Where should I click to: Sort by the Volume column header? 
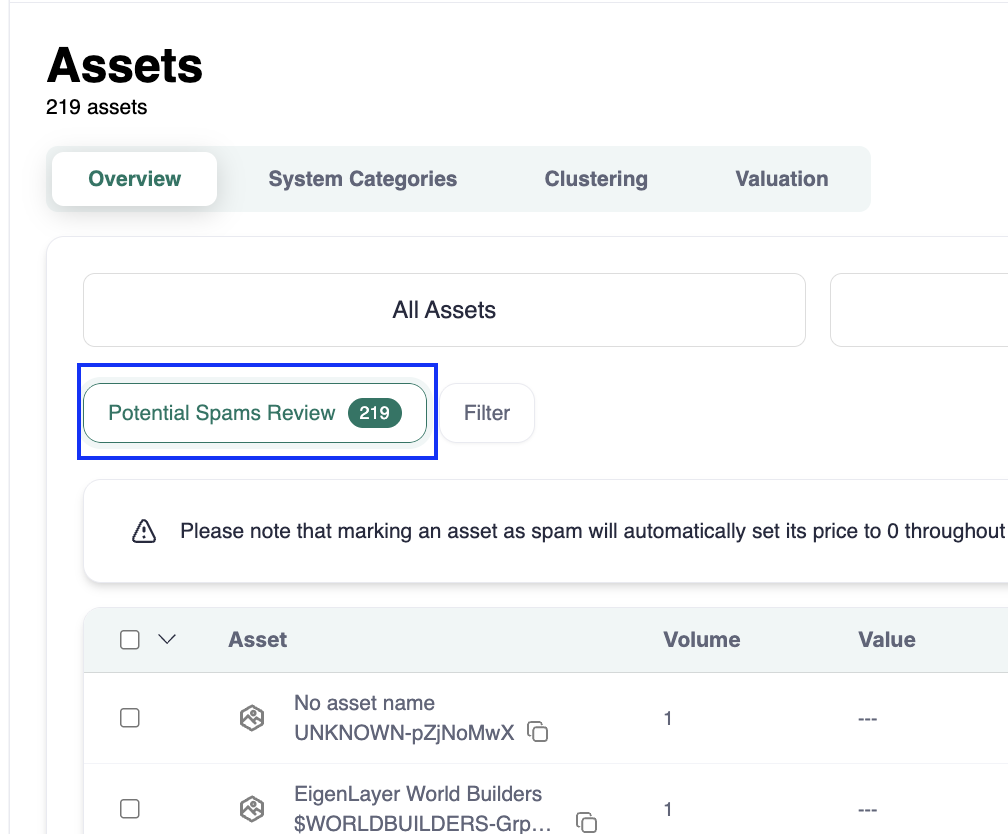pyautogui.click(x=701, y=640)
